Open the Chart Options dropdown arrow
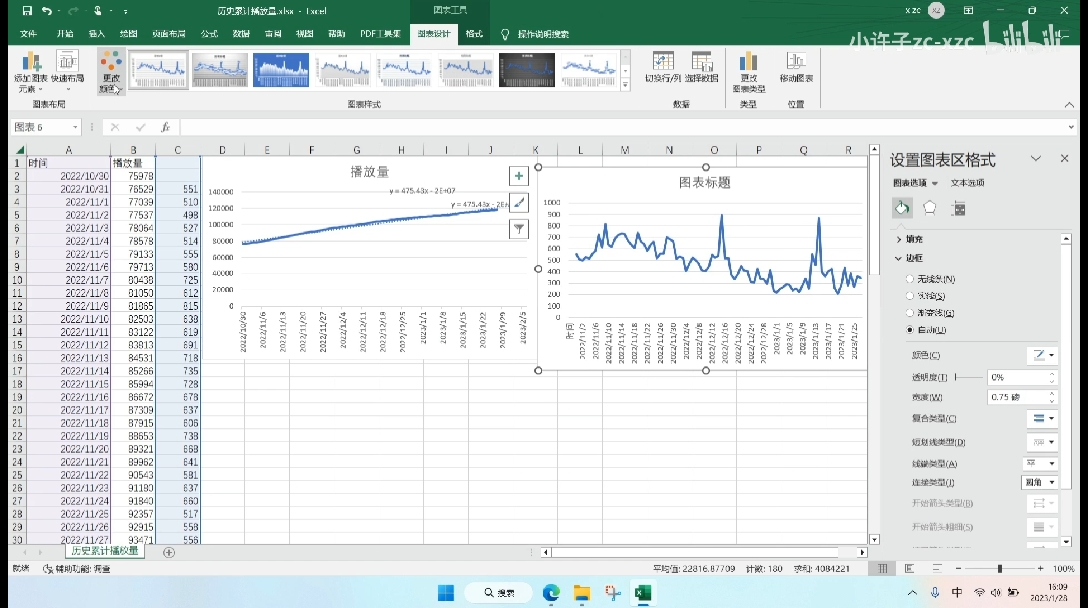 click(935, 183)
